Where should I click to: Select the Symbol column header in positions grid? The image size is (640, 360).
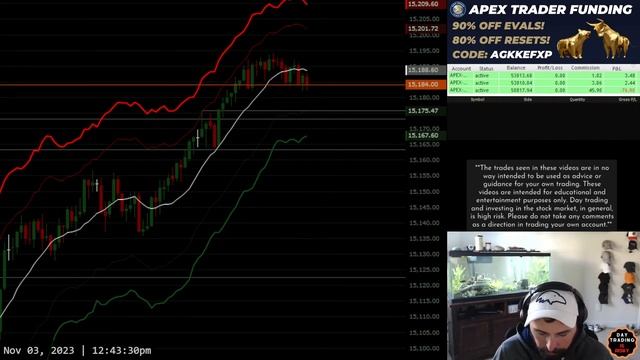pyautogui.click(x=478, y=100)
